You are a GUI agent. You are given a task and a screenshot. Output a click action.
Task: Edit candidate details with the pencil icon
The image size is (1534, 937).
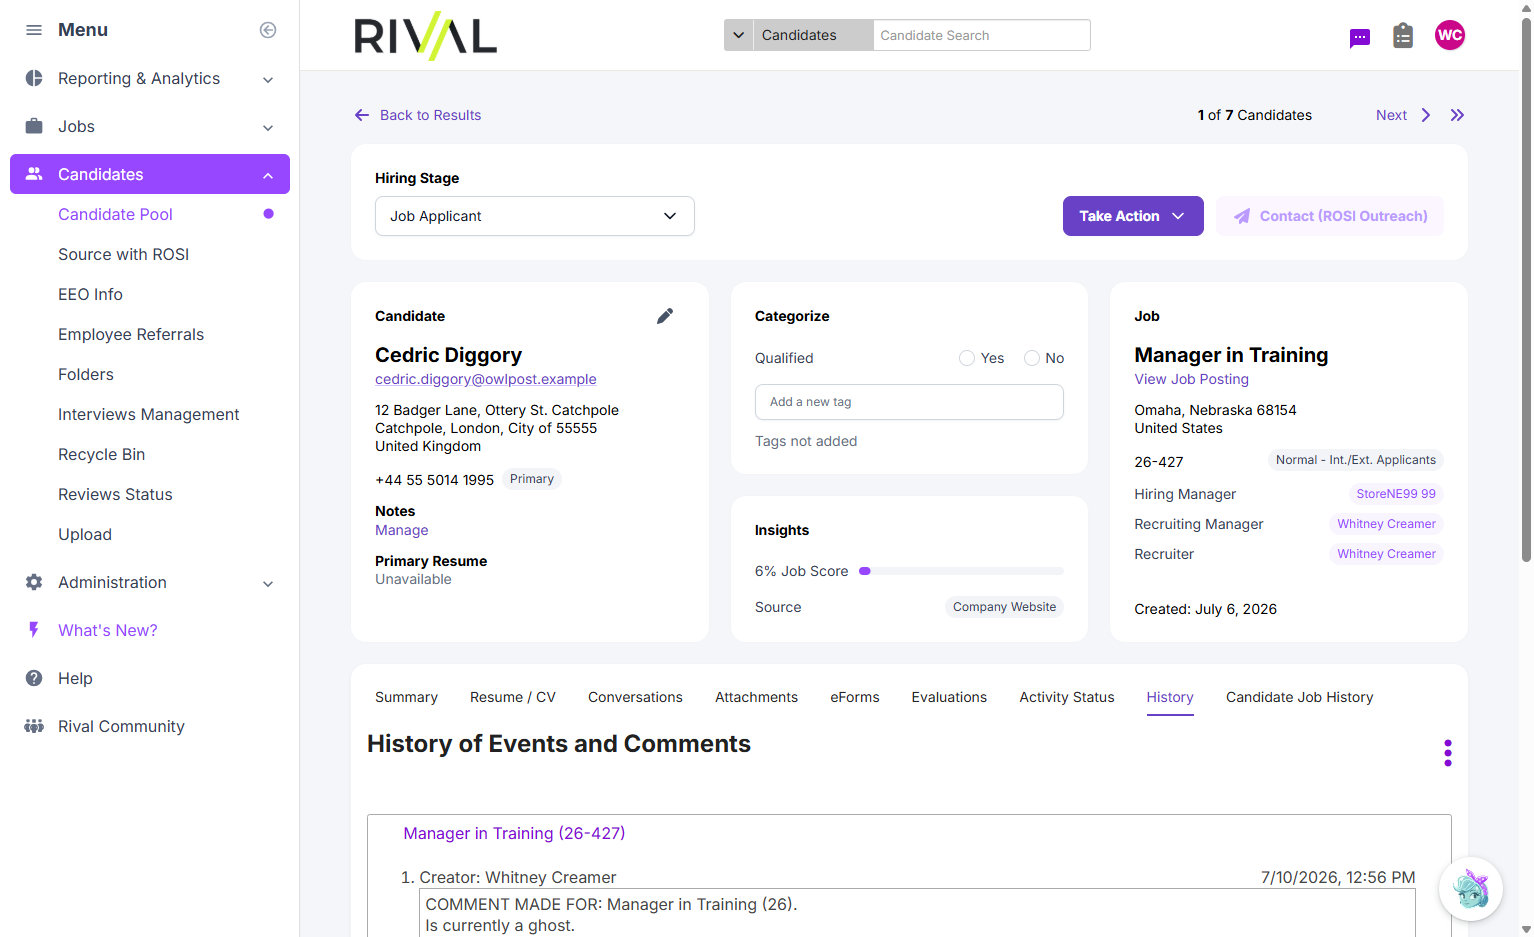[665, 316]
